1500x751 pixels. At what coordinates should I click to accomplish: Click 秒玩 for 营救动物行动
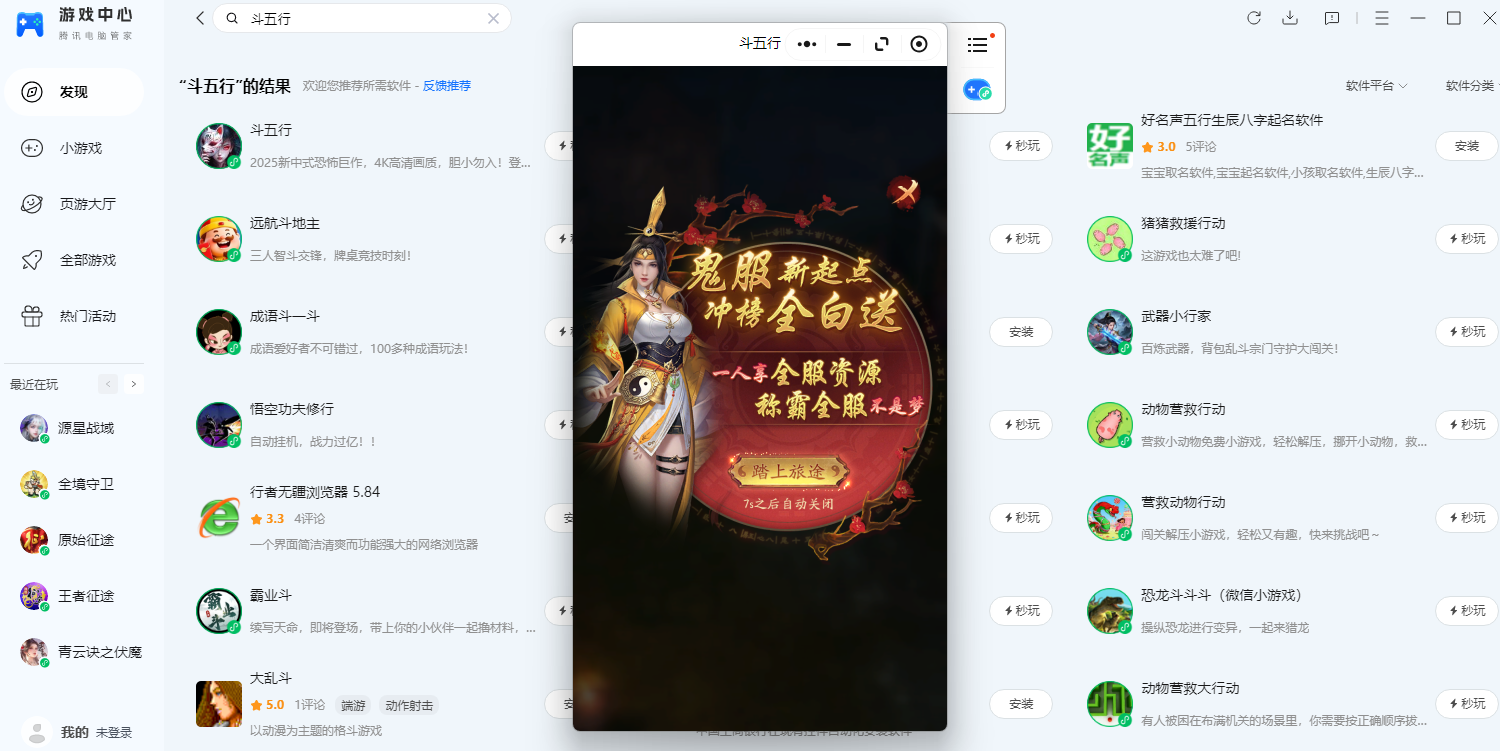coord(1467,518)
